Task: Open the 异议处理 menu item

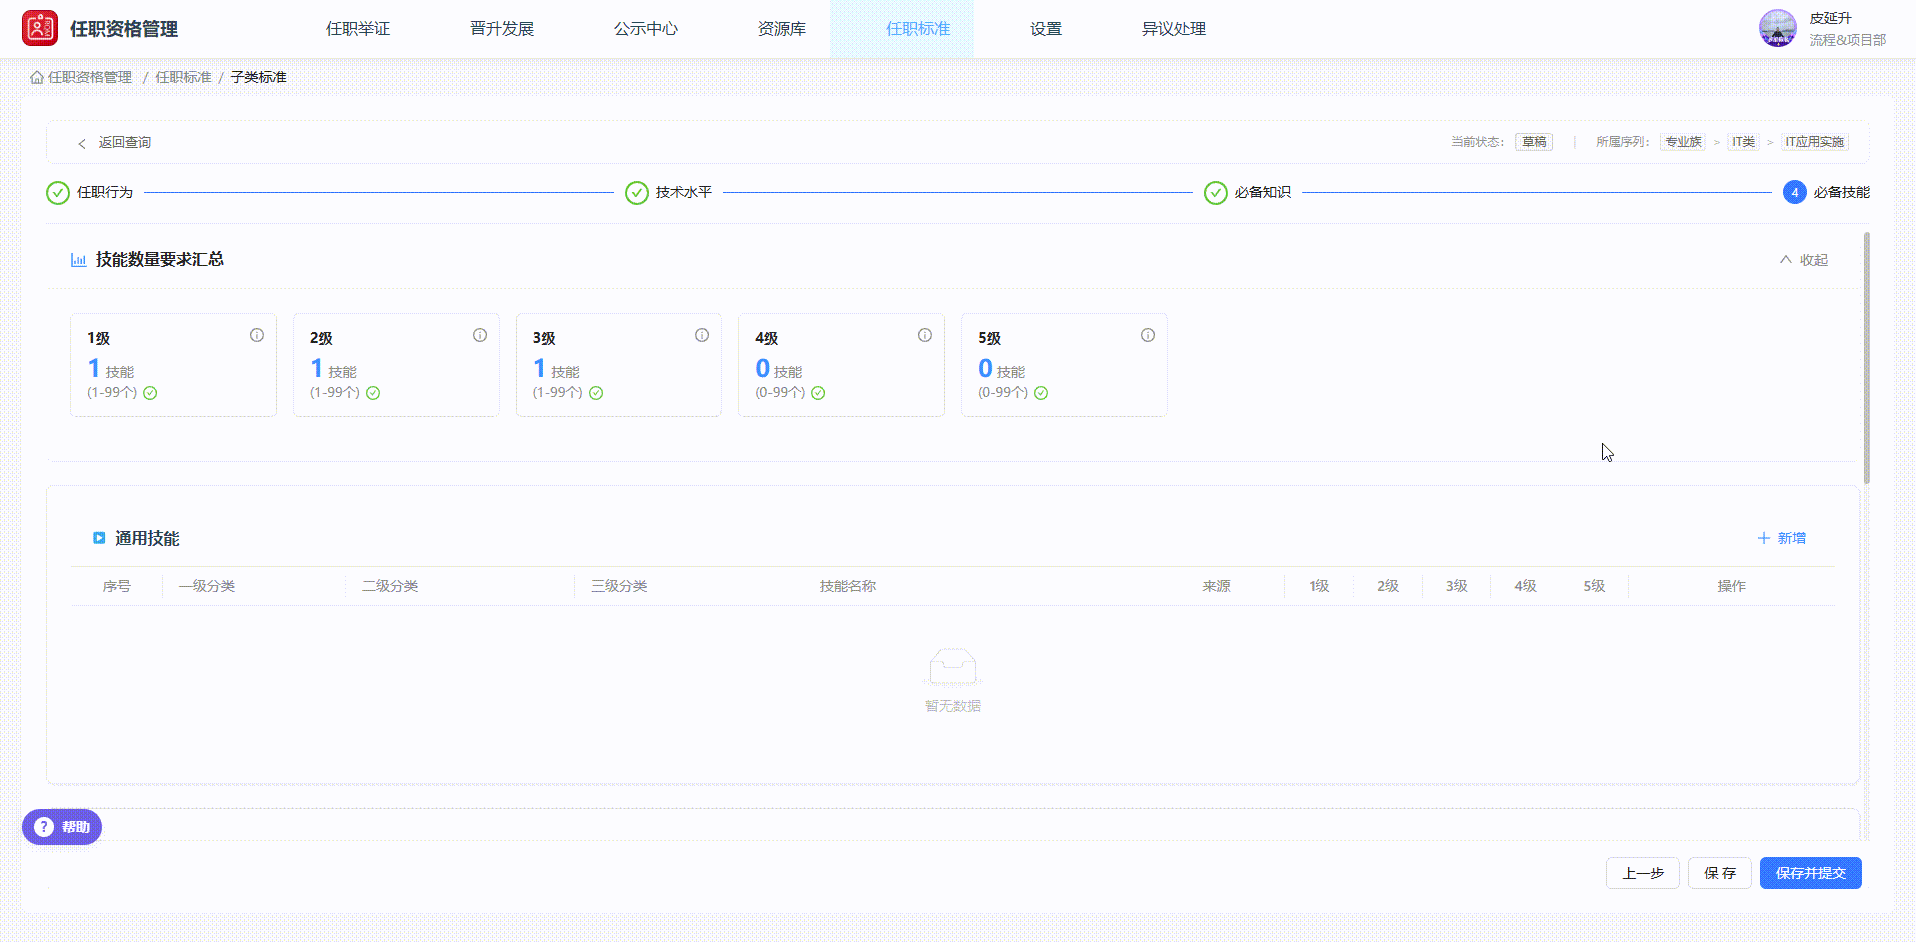Action: pyautogui.click(x=1173, y=29)
